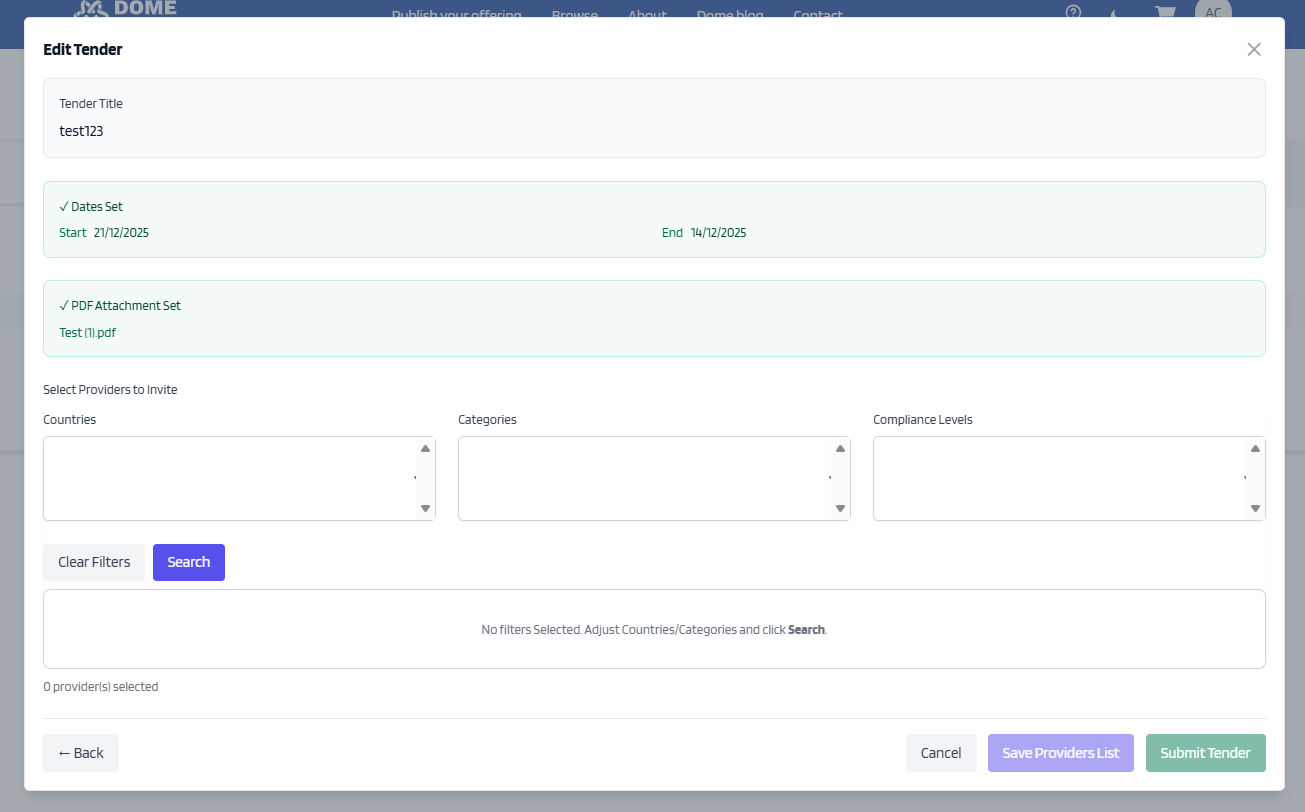Click Clear Filters button
The image size is (1305, 812).
[x=94, y=562]
